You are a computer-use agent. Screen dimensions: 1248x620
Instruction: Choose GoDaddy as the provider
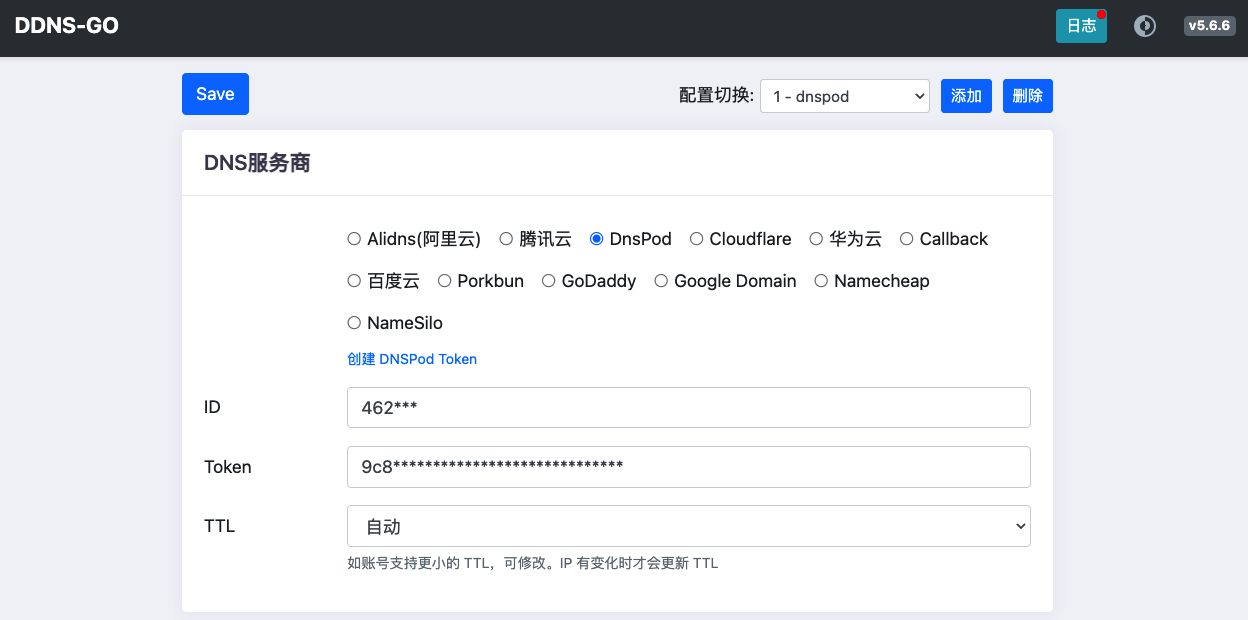click(548, 281)
